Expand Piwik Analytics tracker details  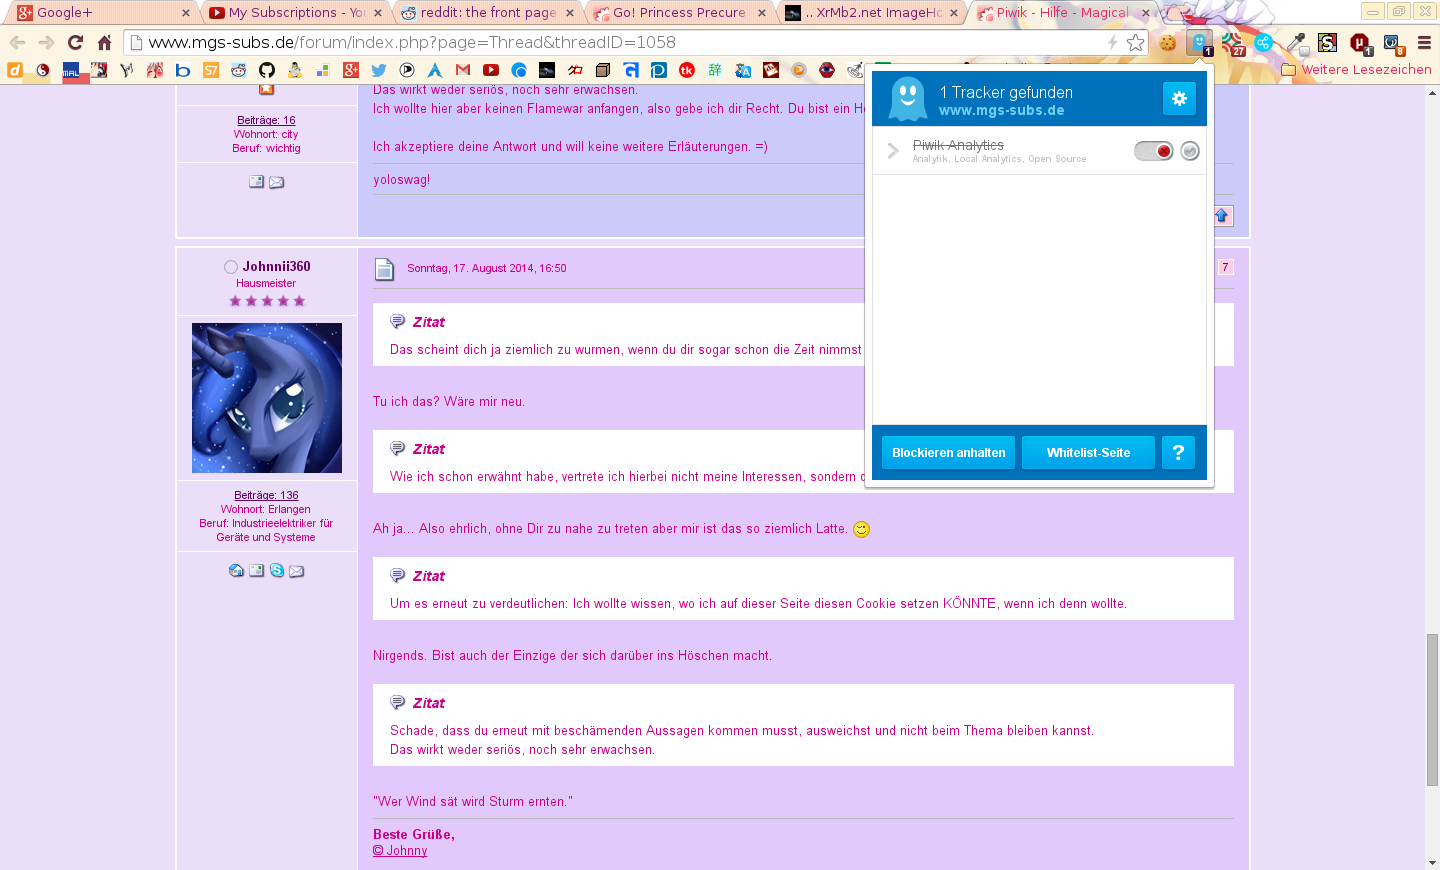pyautogui.click(x=893, y=151)
